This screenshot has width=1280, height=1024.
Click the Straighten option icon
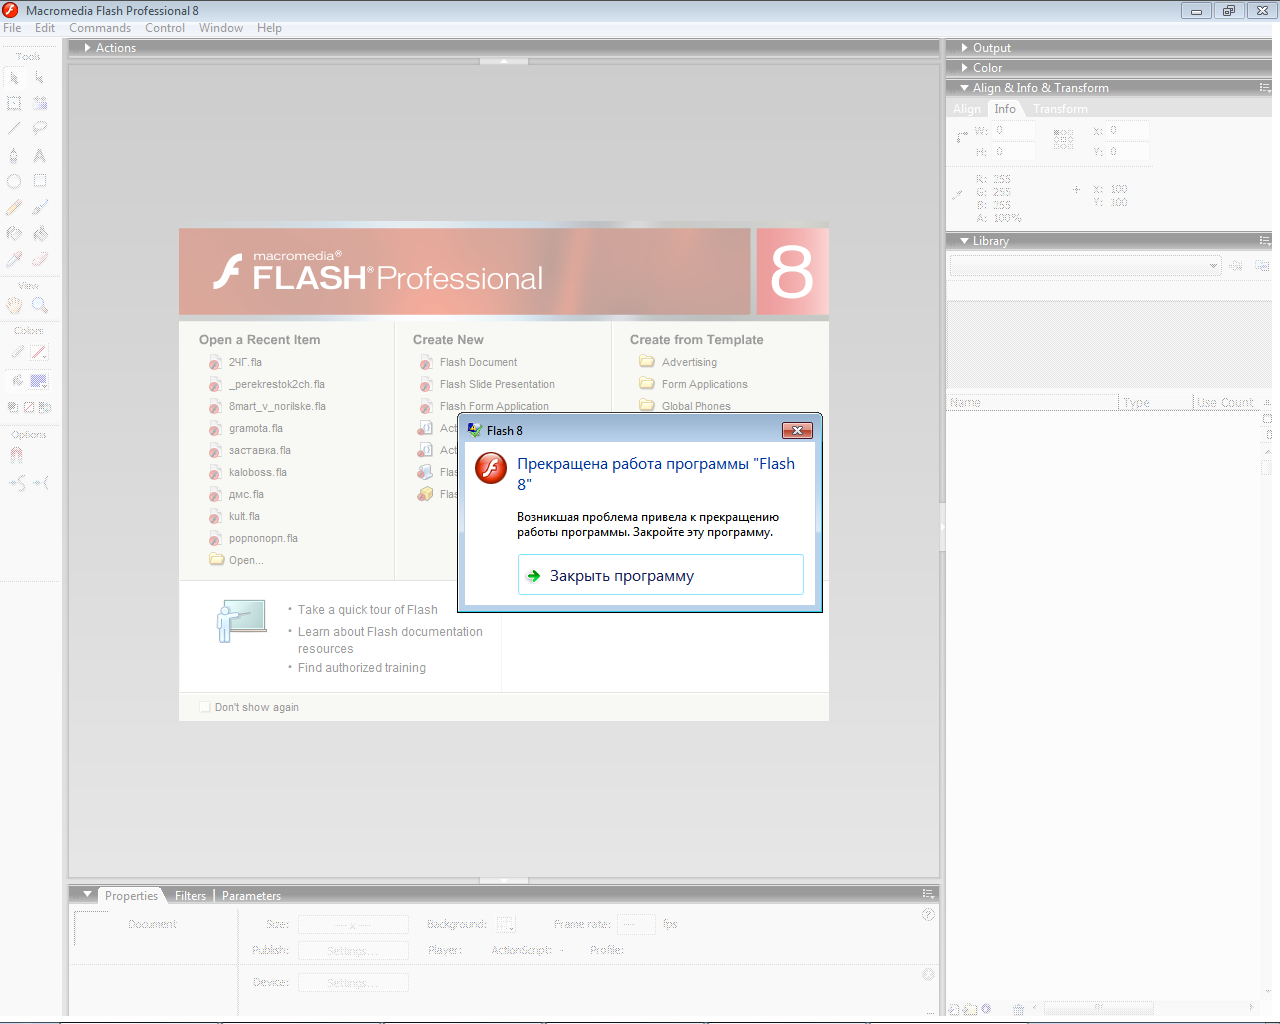(41, 483)
